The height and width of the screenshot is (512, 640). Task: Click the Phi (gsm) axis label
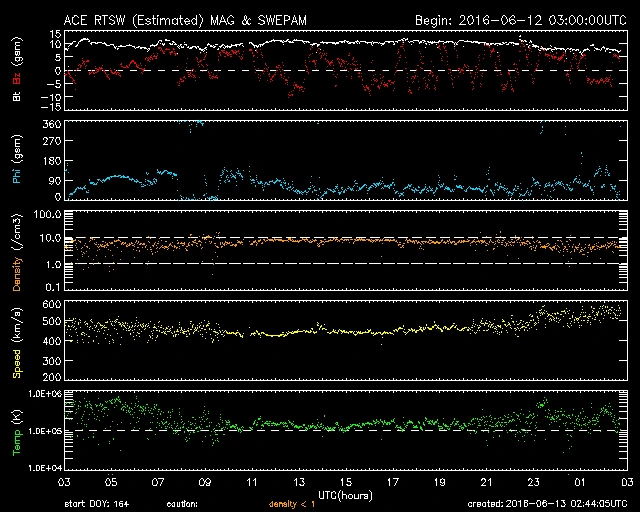point(17,161)
